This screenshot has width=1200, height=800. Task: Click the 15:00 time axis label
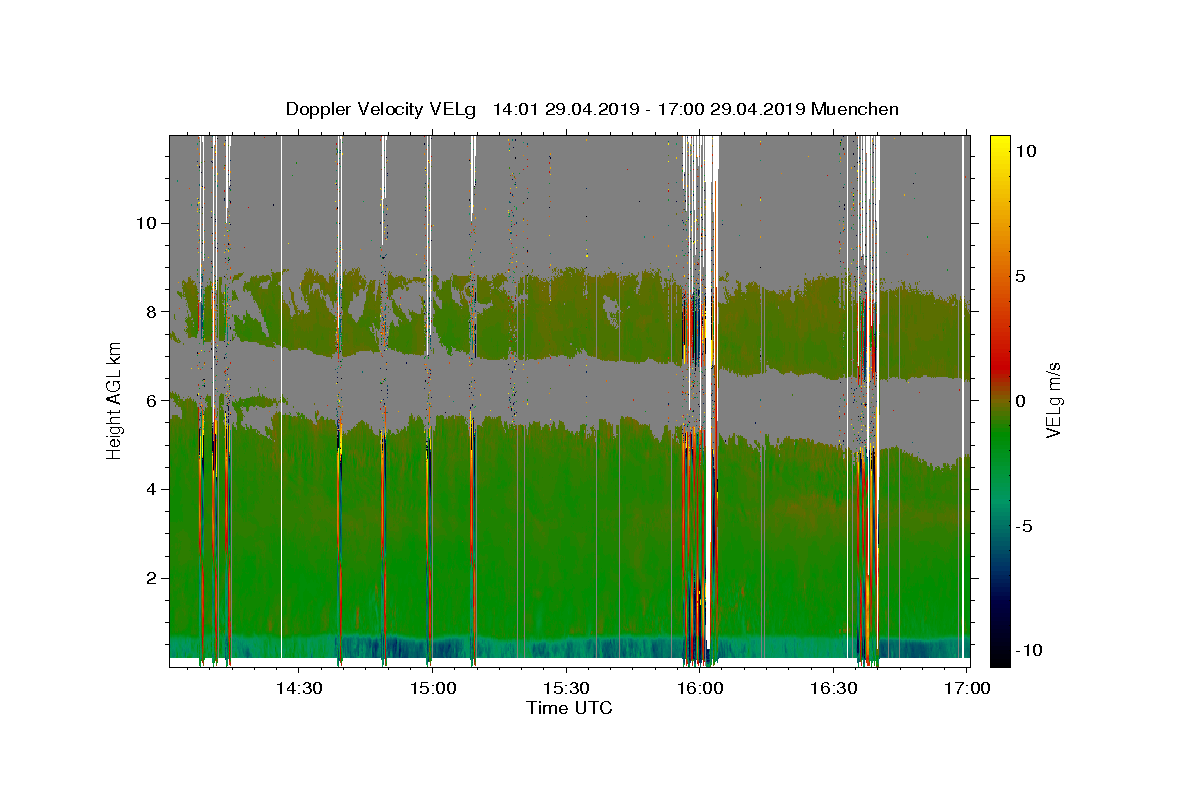(x=432, y=688)
